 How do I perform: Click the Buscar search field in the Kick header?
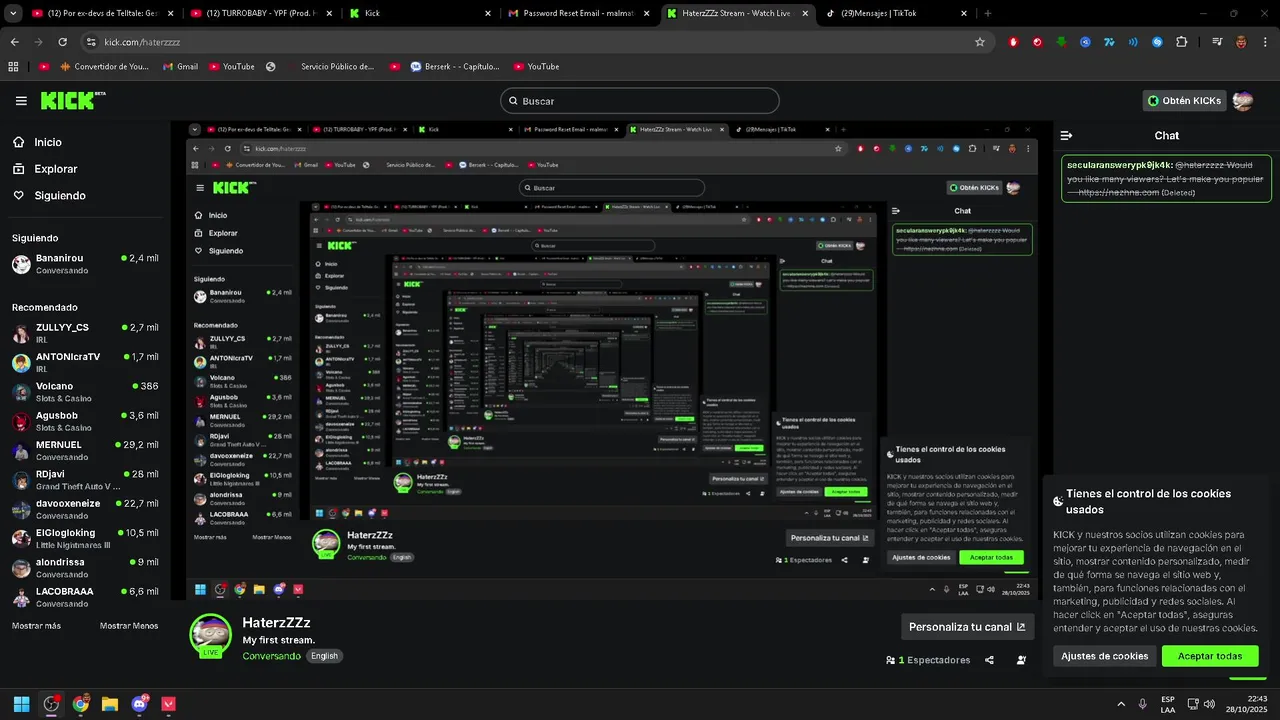640,101
